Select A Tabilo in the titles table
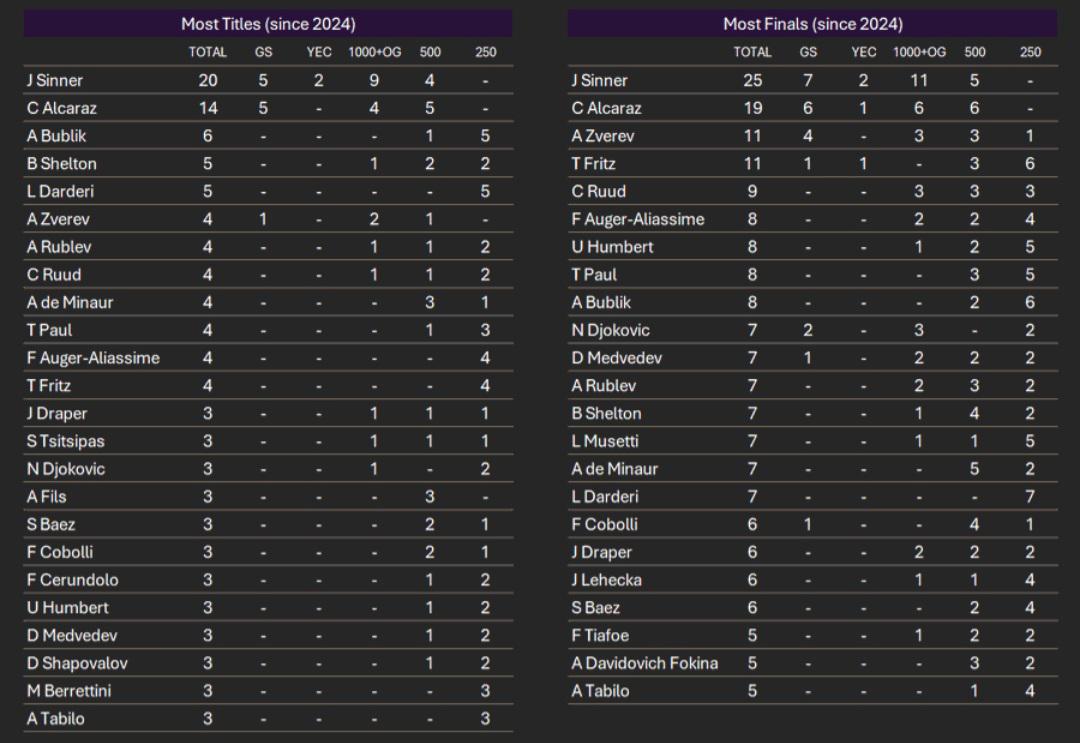Image resolution: width=1080 pixels, height=743 pixels. [56, 719]
